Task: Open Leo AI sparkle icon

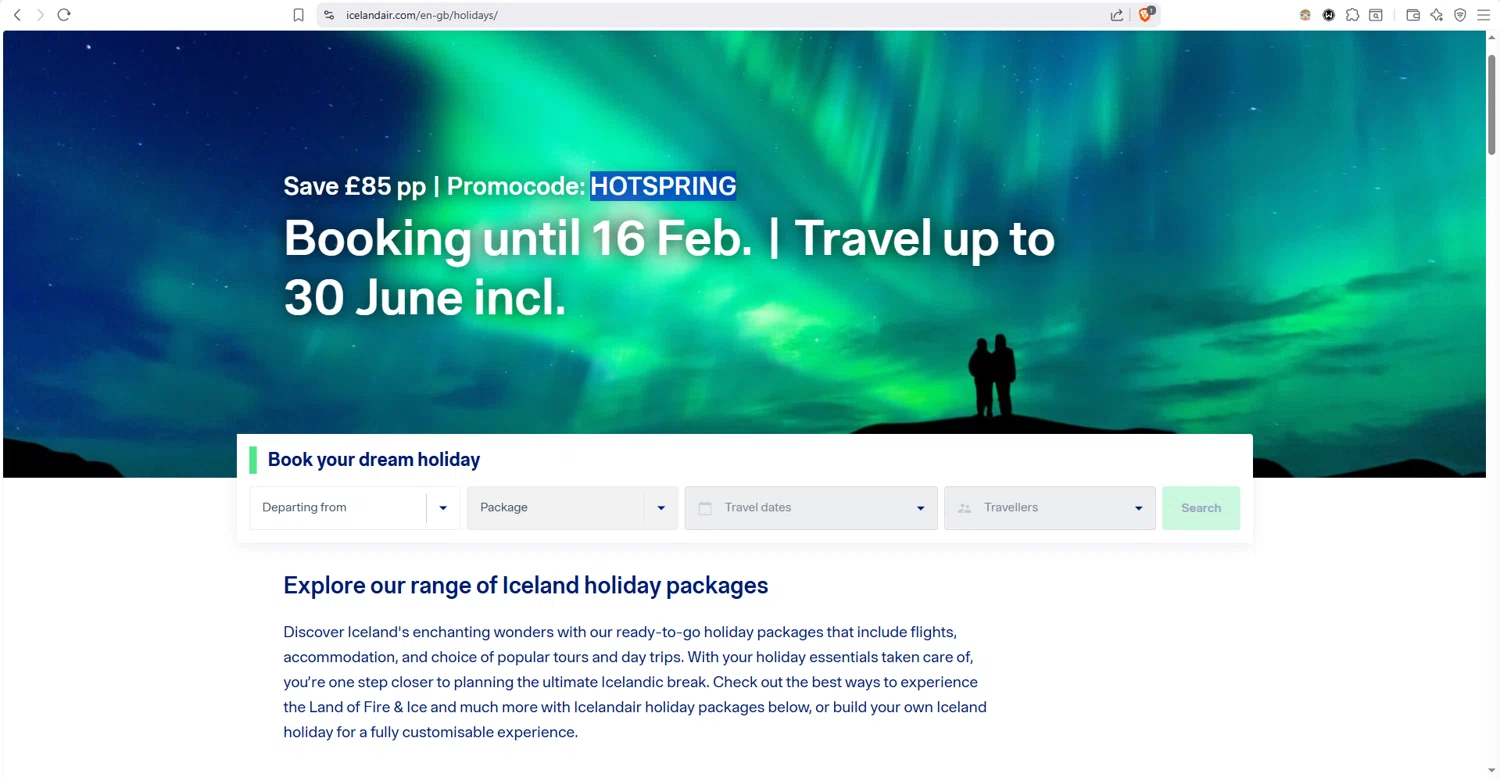Action: [x=1436, y=15]
